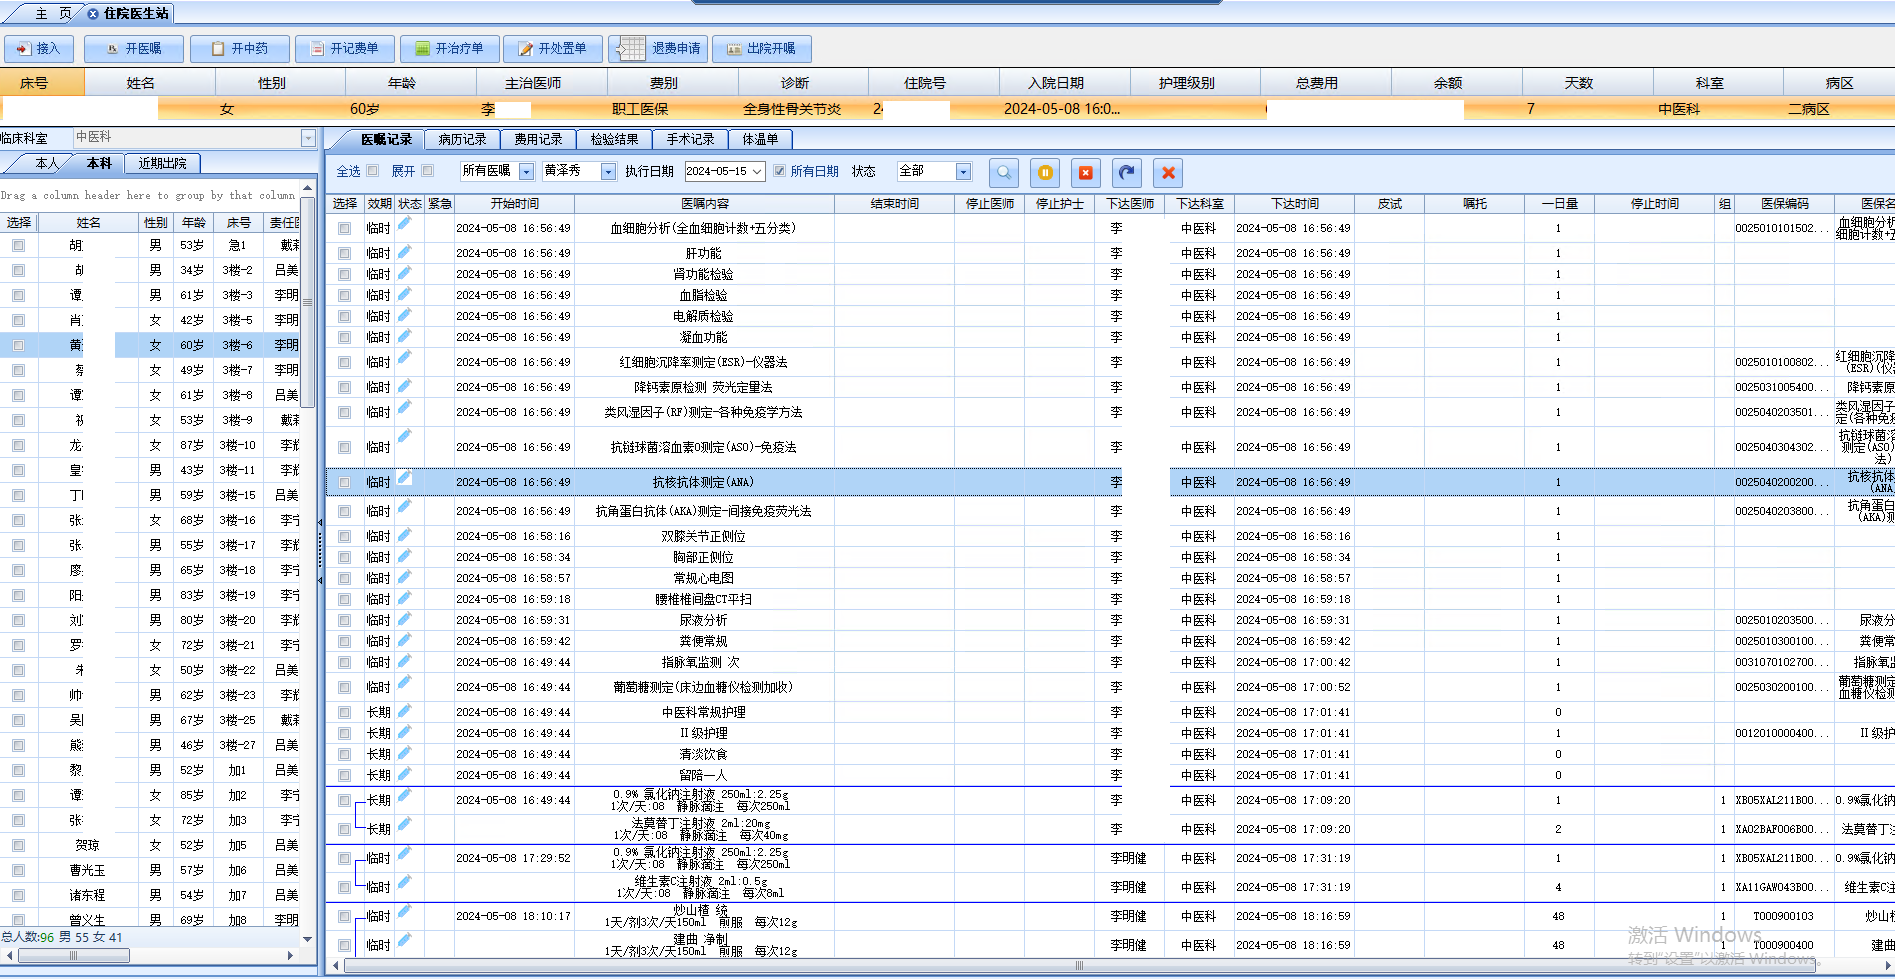Click pencil status icon in 血脂检验 row
Viewport: 1895px width, 979px height.
(405, 293)
